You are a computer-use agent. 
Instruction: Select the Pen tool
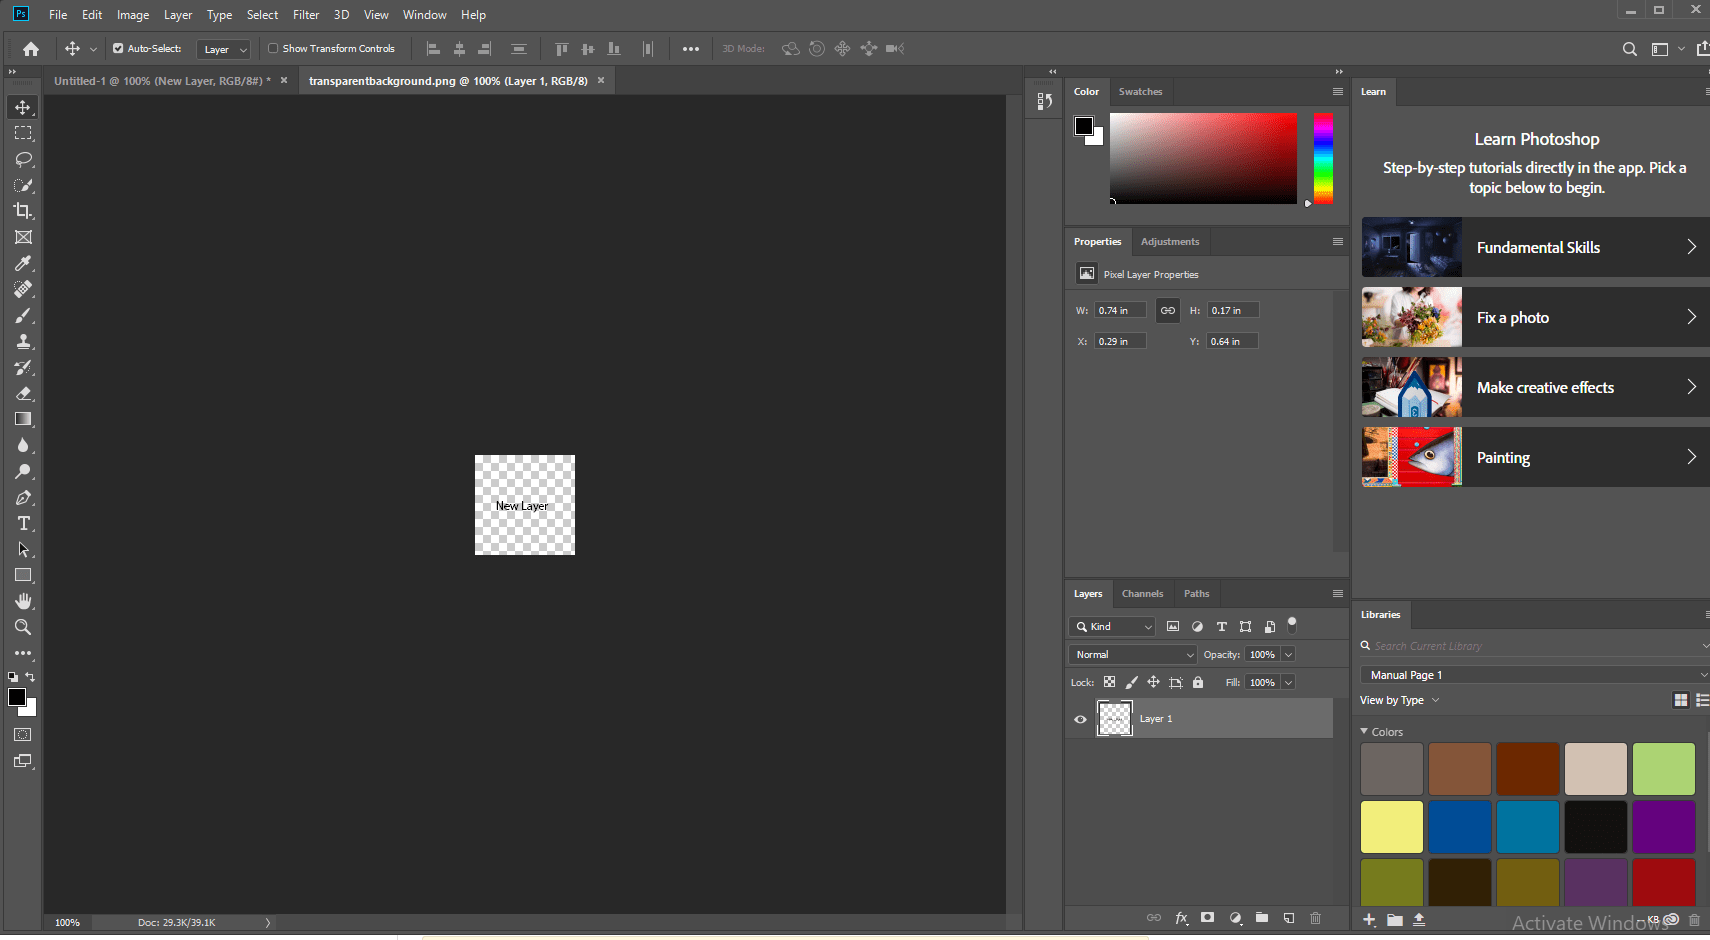pyautogui.click(x=23, y=497)
